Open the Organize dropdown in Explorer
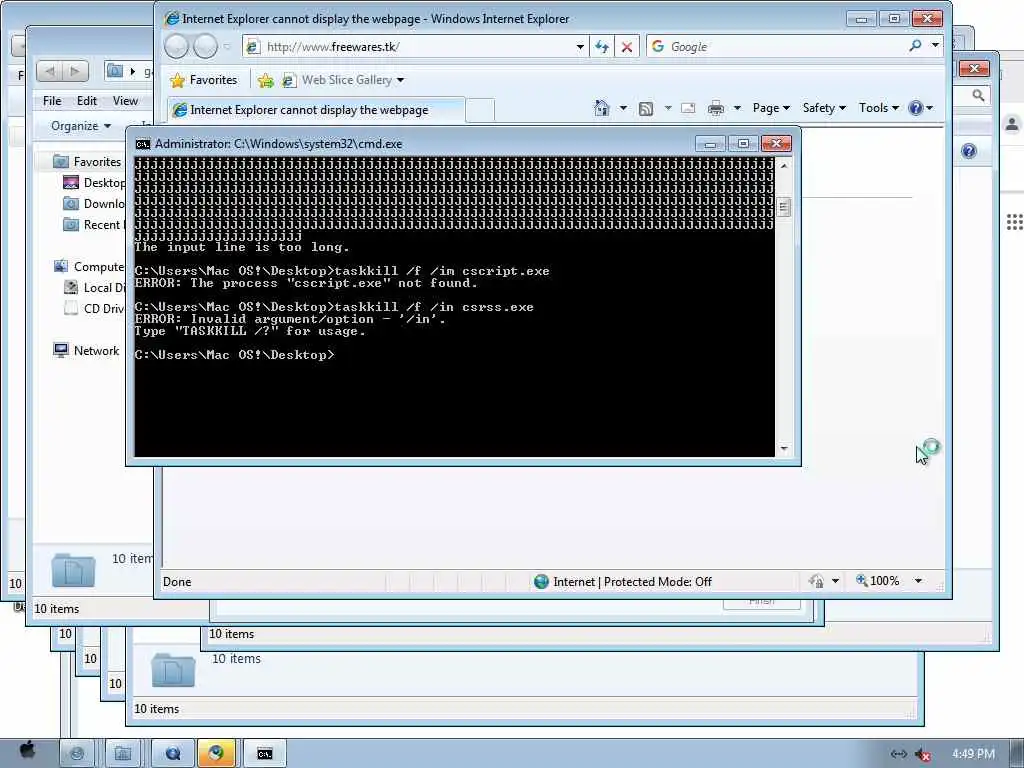Screen dimensions: 1024x768 click(x=81, y=125)
